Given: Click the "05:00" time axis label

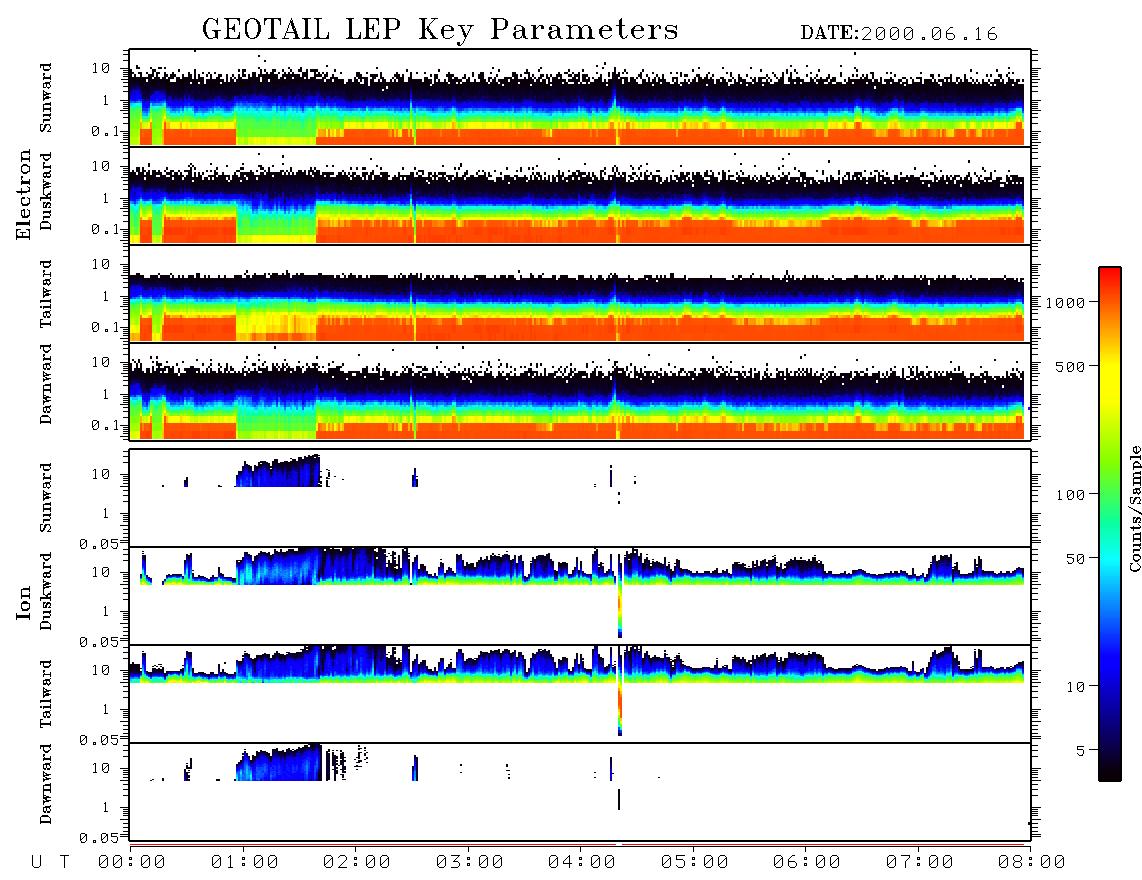Looking at the screenshot, I should tap(695, 863).
